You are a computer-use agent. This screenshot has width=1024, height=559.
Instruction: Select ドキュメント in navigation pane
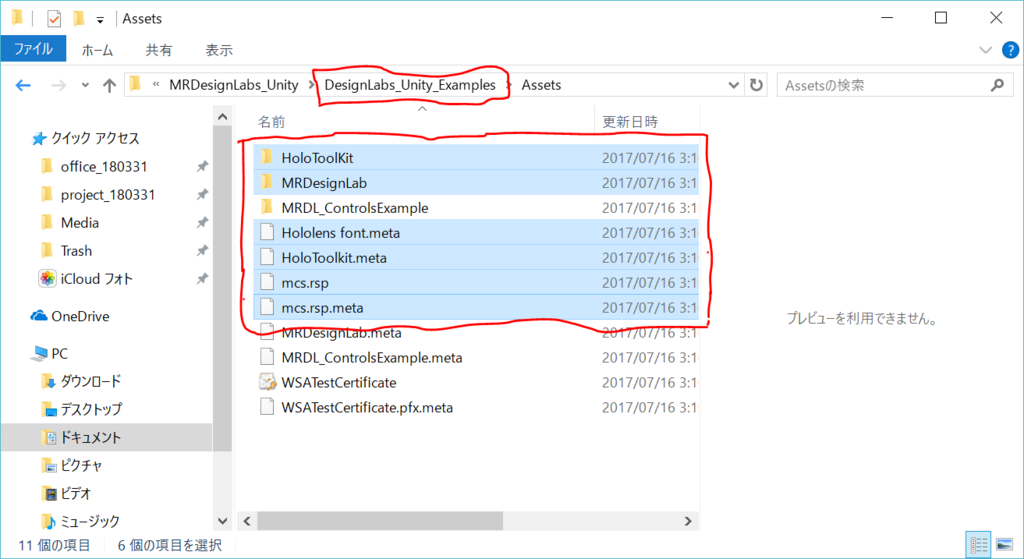tap(106, 438)
